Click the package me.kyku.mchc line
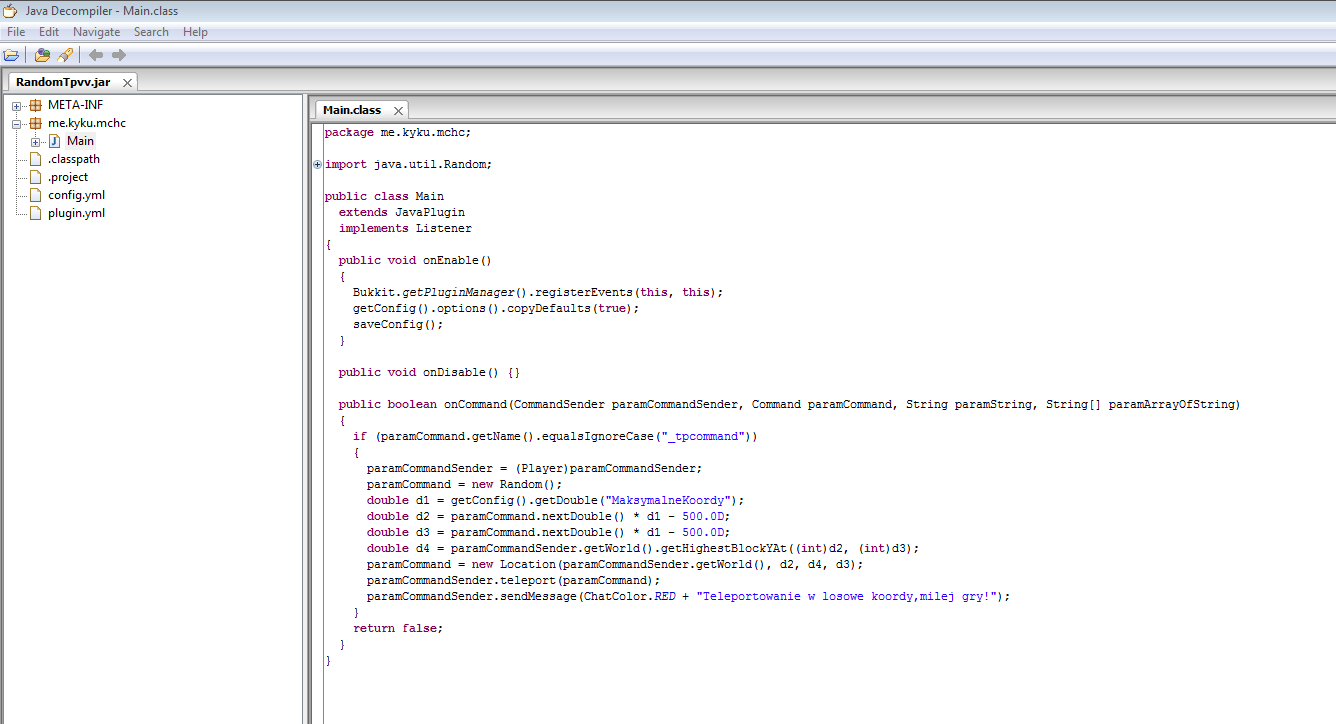The height and width of the screenshot is (724, 1336). pos(397,132)
